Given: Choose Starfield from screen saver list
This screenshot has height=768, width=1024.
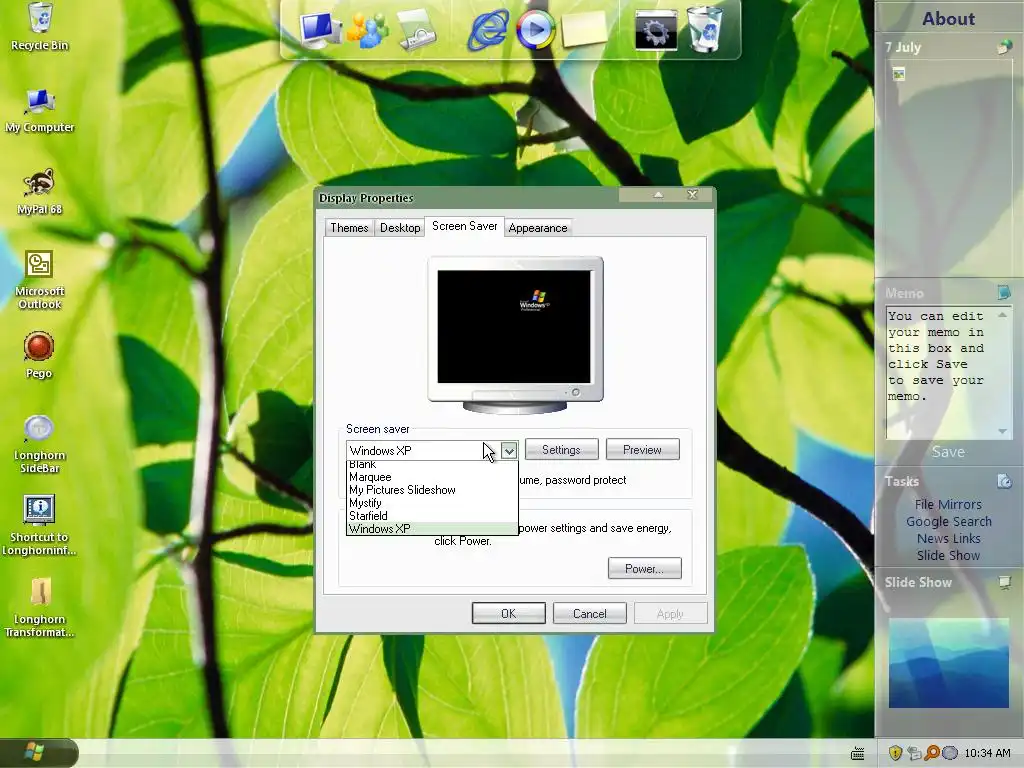Looking at the screenshot, I should [x=432, y=516].
